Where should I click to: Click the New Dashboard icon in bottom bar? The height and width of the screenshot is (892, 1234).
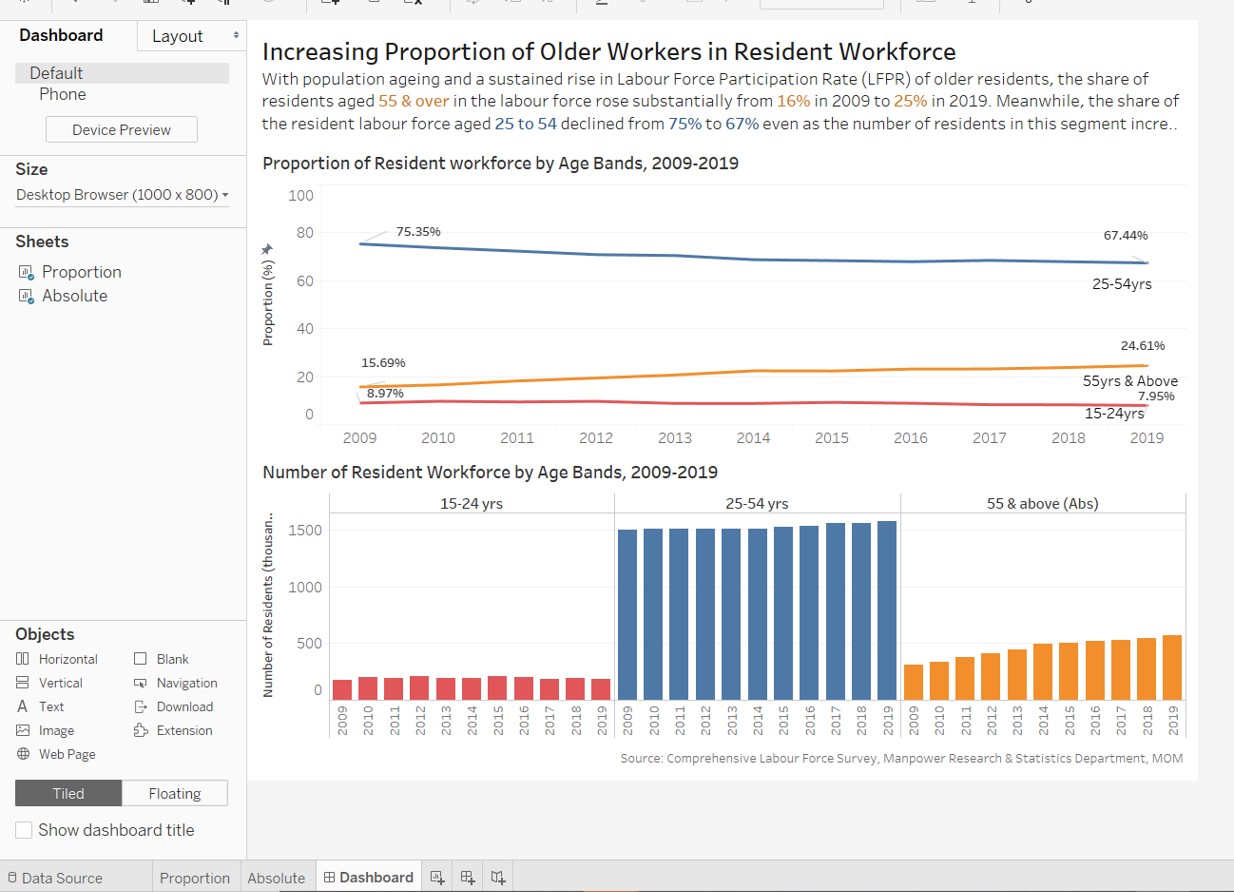pyautogui.click(x=467, y=877)
